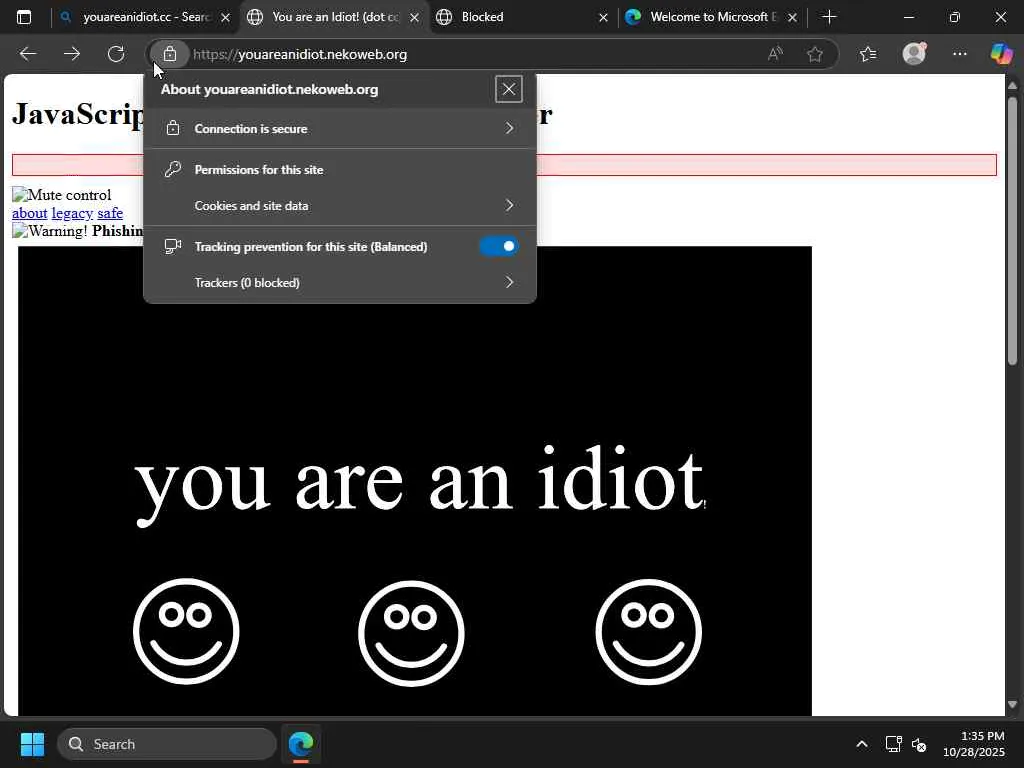Toggle Tracking prevention for this site
The height and width of the screenshot is (768, 1024).
tap(499, 246)
